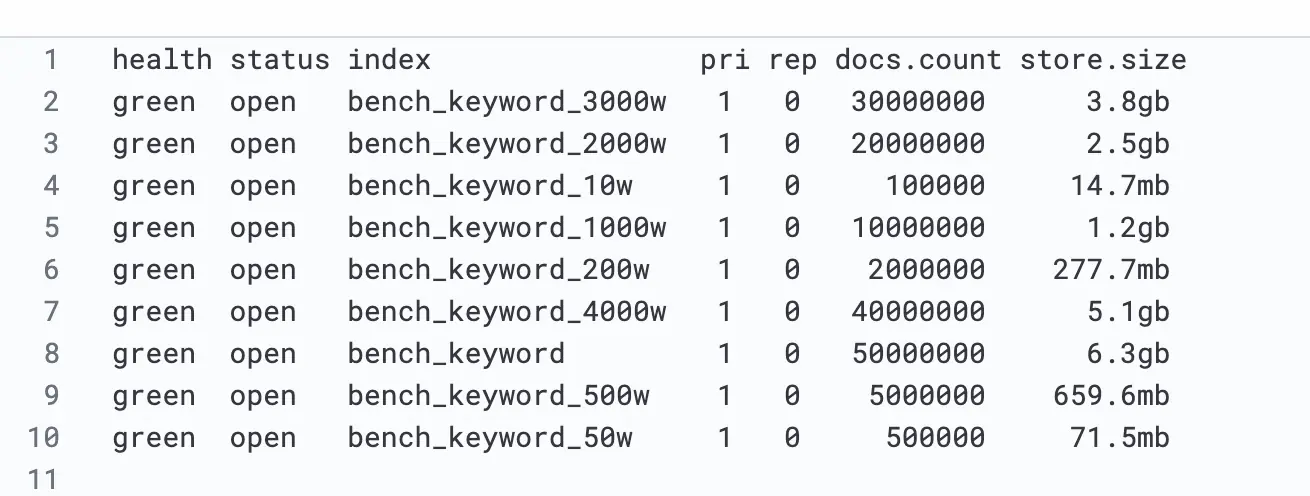
Task: Click line number 1 in gutter
Action: (x=51, y=60)
